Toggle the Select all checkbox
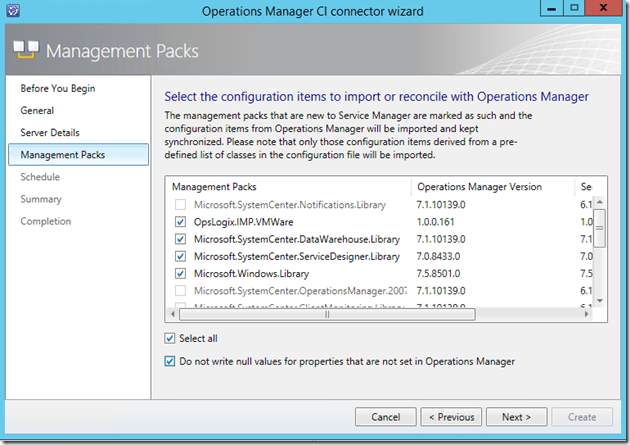This screenshot has height=445, width=630. coord(170,338)
